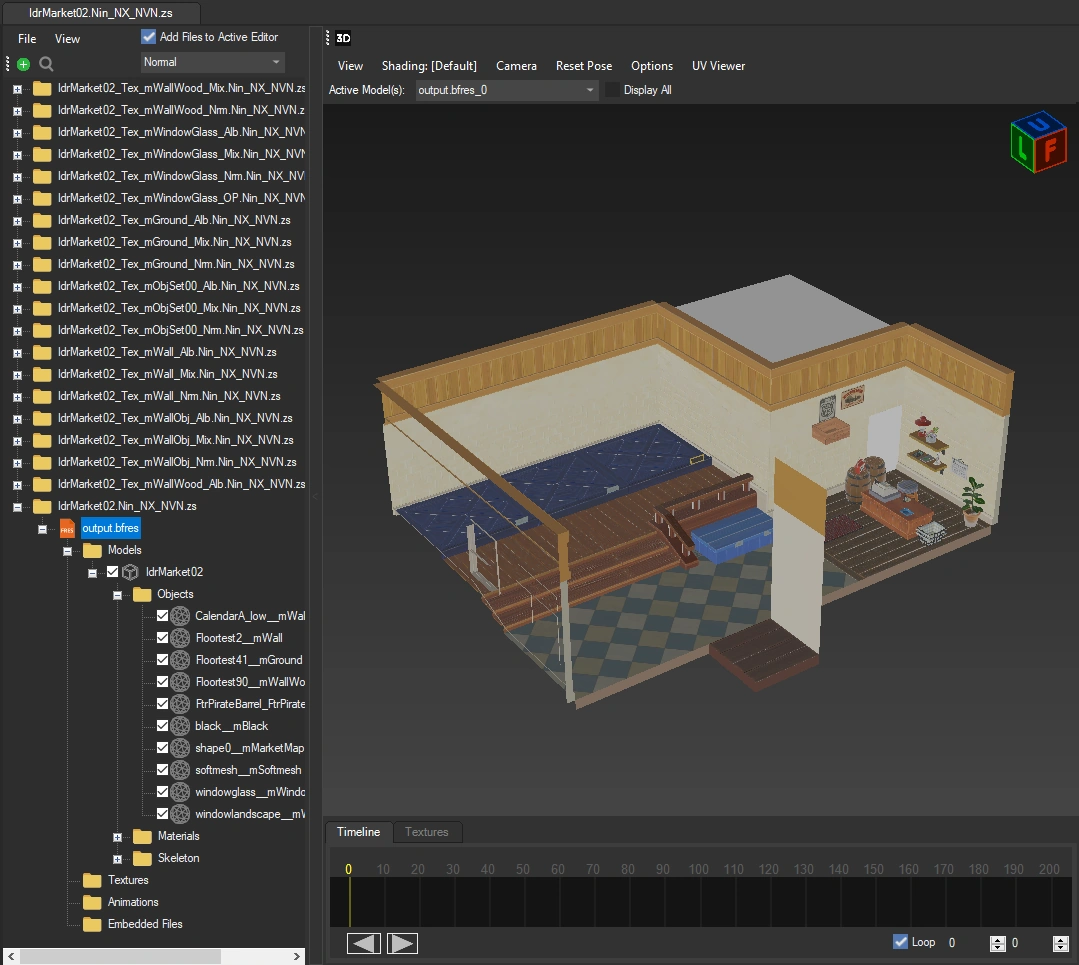Screen dimensions: 1079x965
Task: Toggle Add Files to Active Editor checkbox
Action: coord(149,37)
